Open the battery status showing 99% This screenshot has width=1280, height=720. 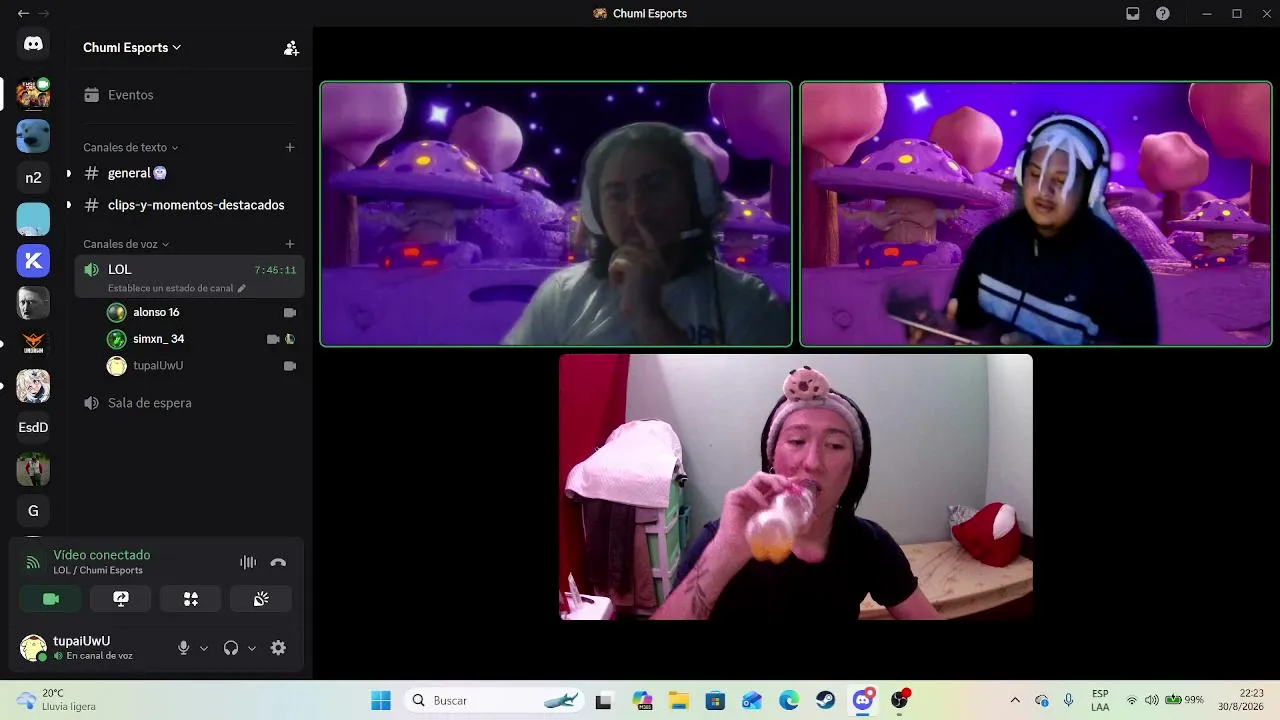pyautogui.click(x=1184, y=700)
